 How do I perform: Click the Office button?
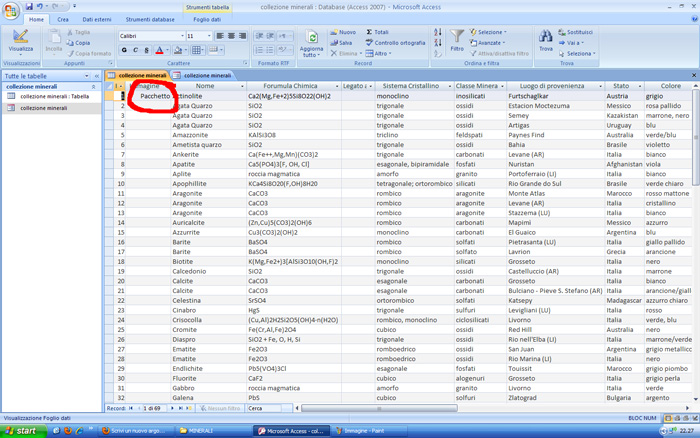(x=11, y=11)
